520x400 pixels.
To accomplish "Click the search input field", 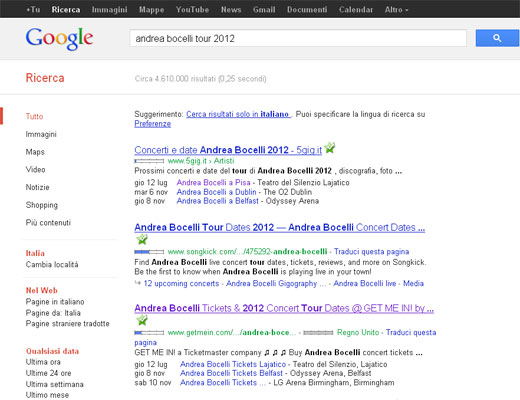I will point(298,38).
